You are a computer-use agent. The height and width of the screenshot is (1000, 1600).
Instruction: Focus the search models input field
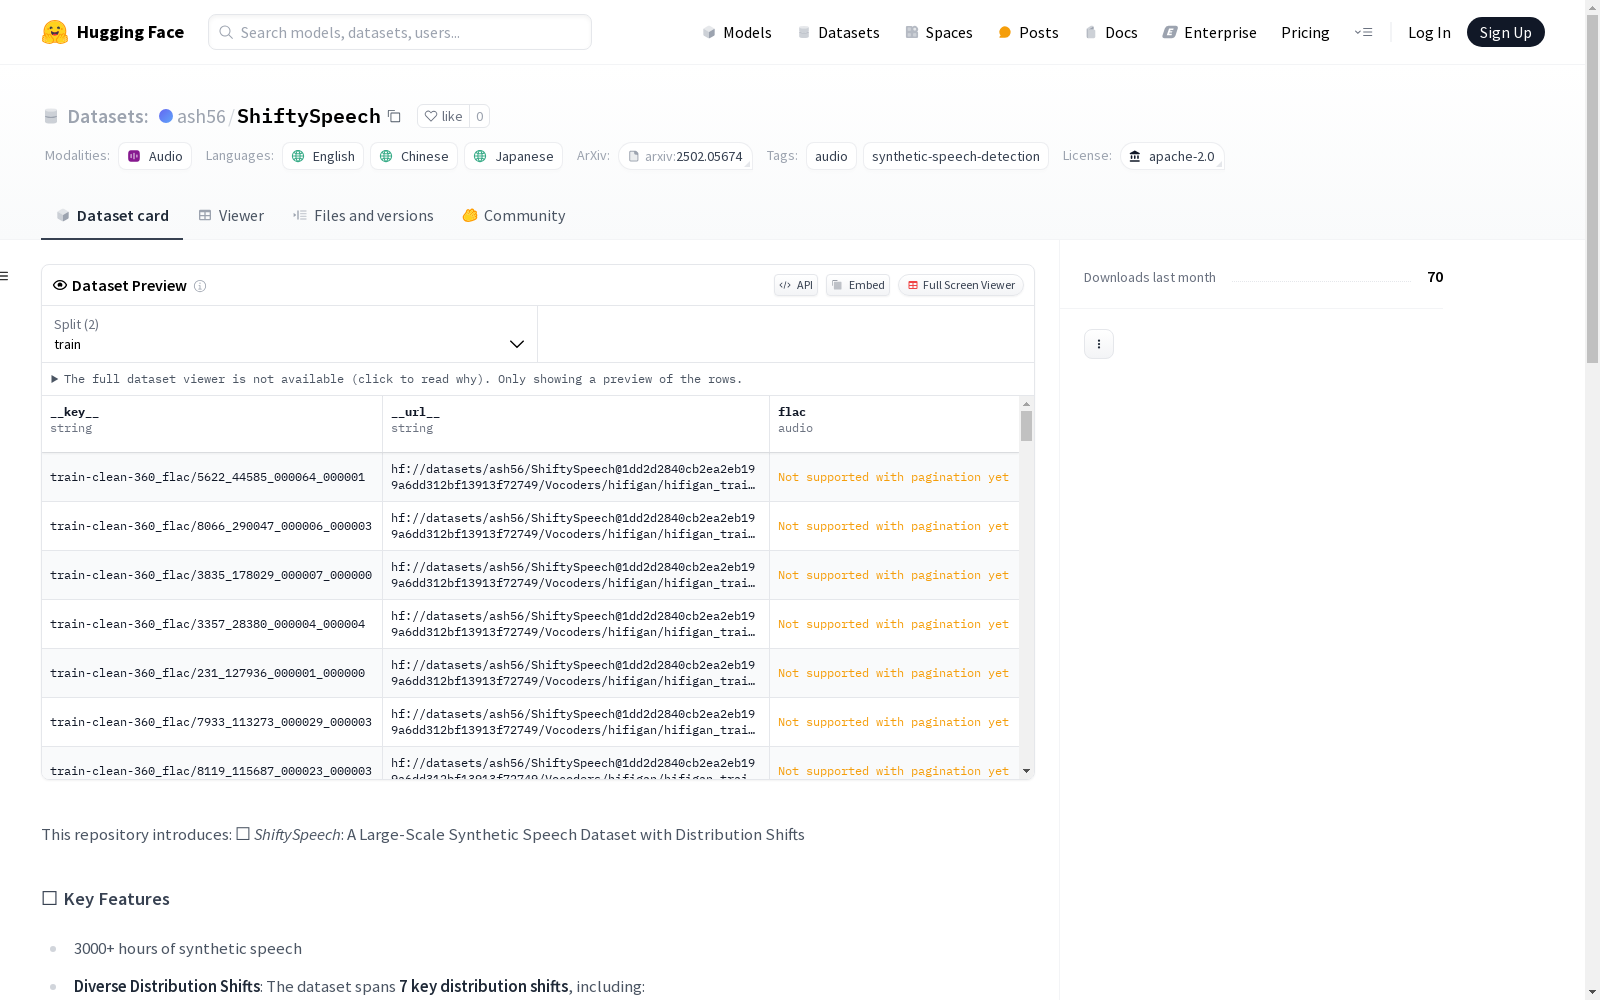400,32
